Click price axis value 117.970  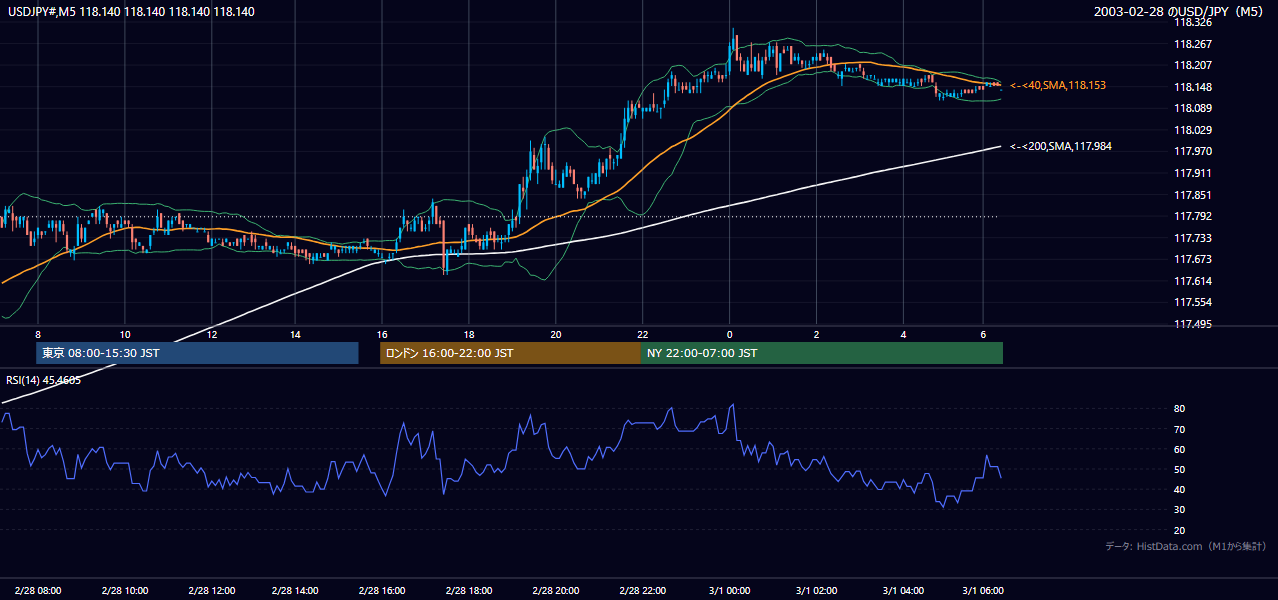tap(1193, 151)
